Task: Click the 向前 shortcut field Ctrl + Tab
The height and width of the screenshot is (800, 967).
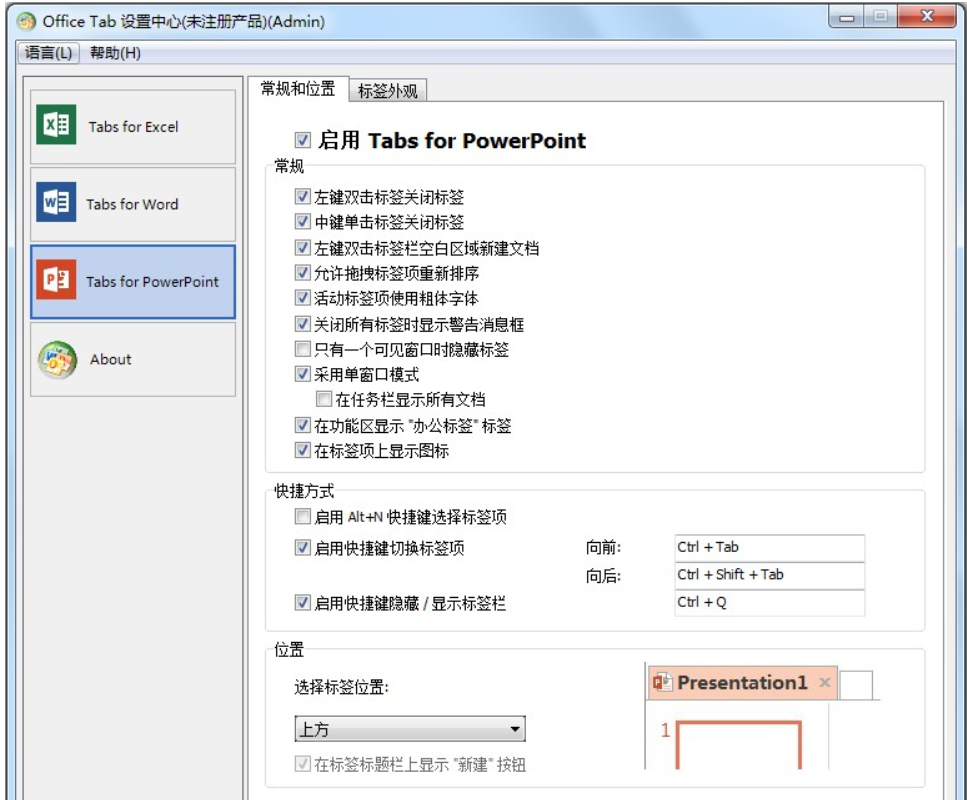Action: (770, 548)
